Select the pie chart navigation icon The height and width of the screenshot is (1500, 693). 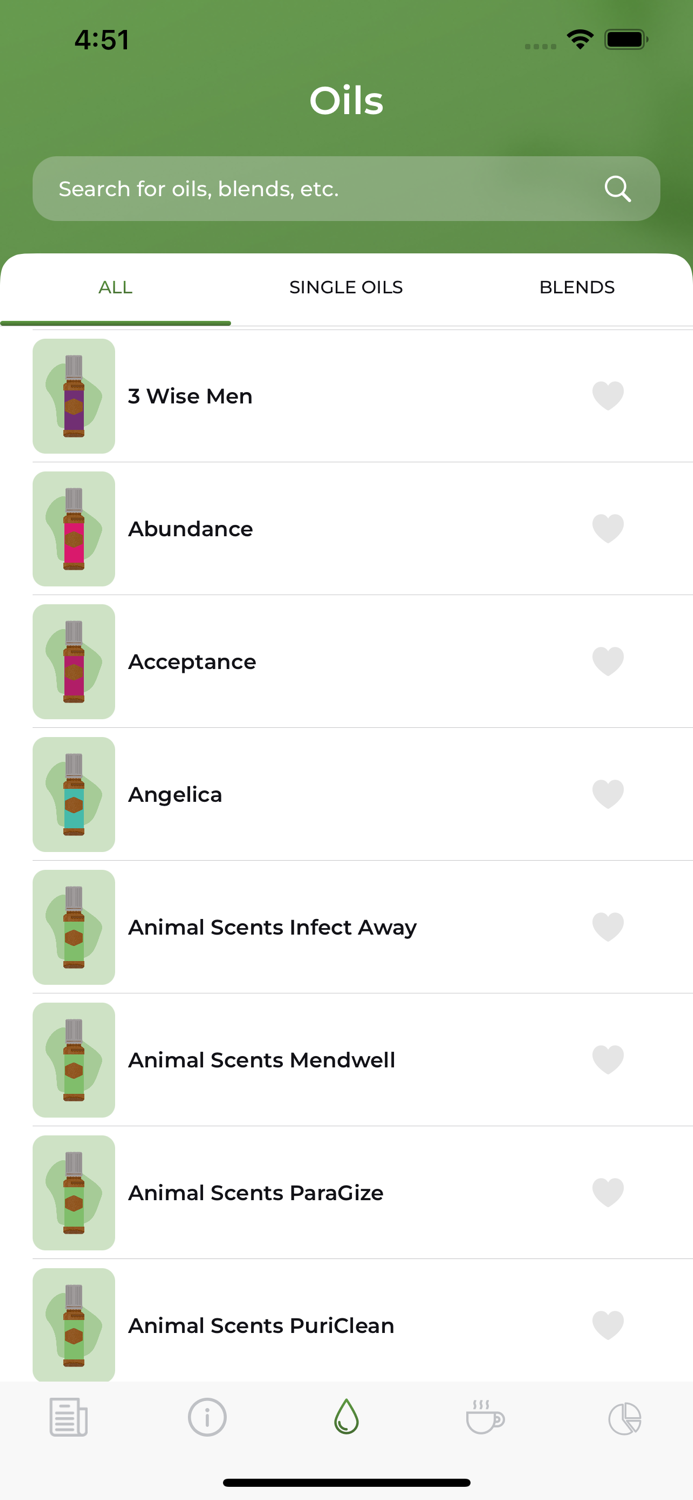point(624,1417)
